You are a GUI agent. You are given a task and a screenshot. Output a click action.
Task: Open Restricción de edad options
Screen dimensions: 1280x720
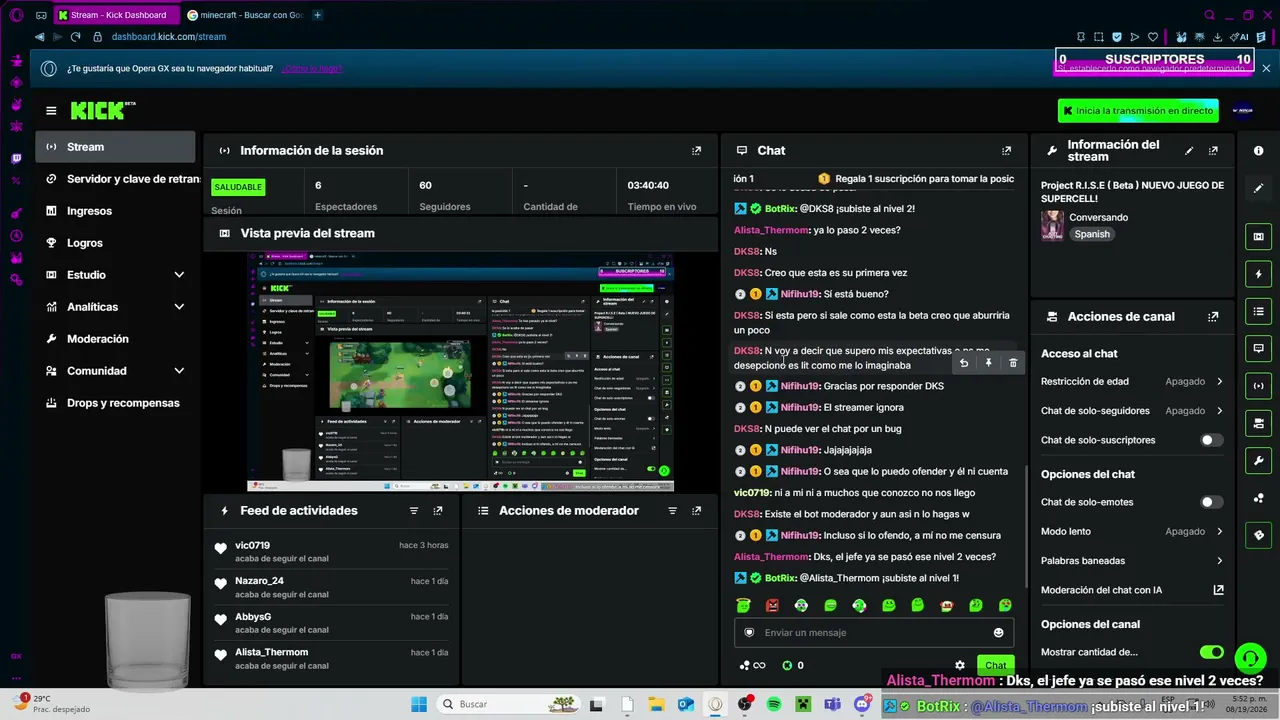point(1132,382)
